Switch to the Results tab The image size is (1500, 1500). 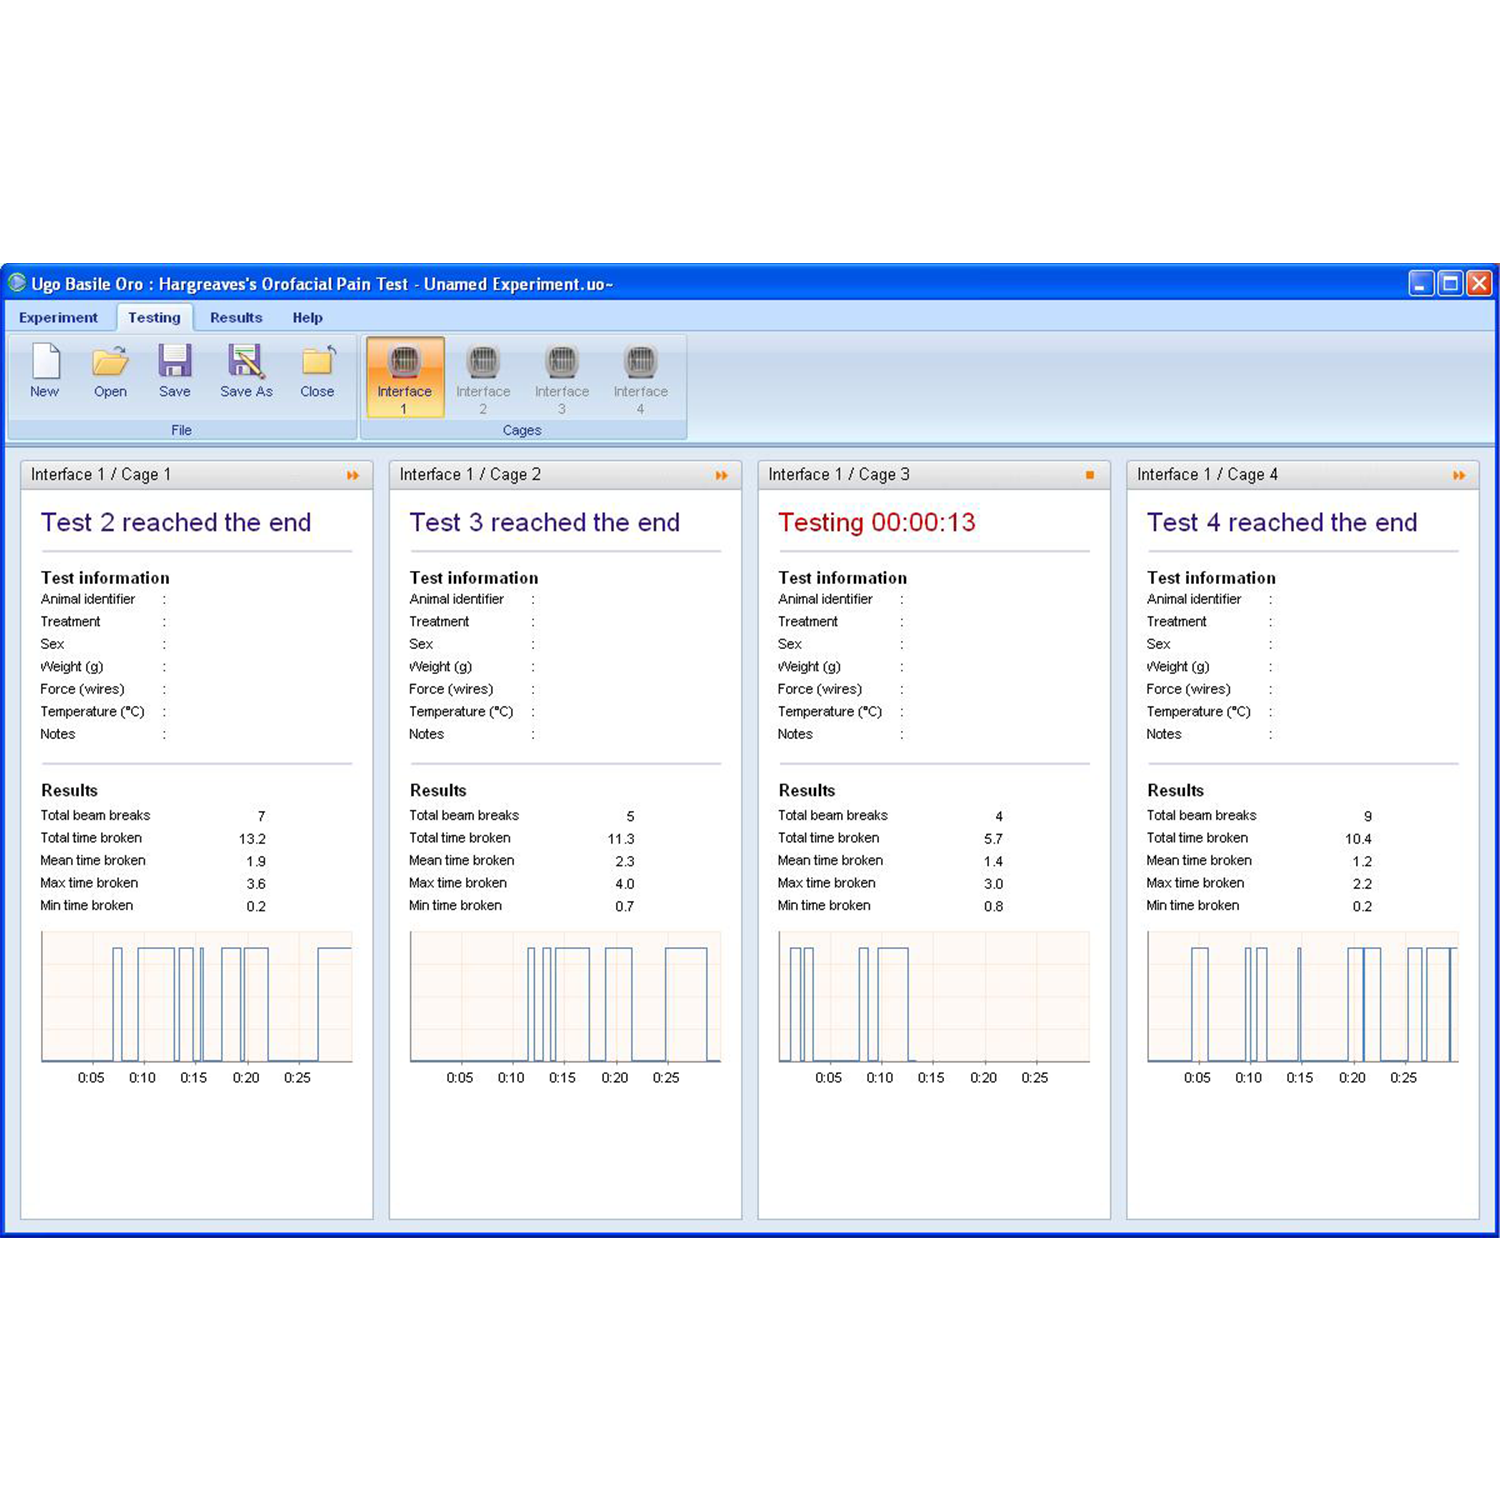(x=236, y=318)
